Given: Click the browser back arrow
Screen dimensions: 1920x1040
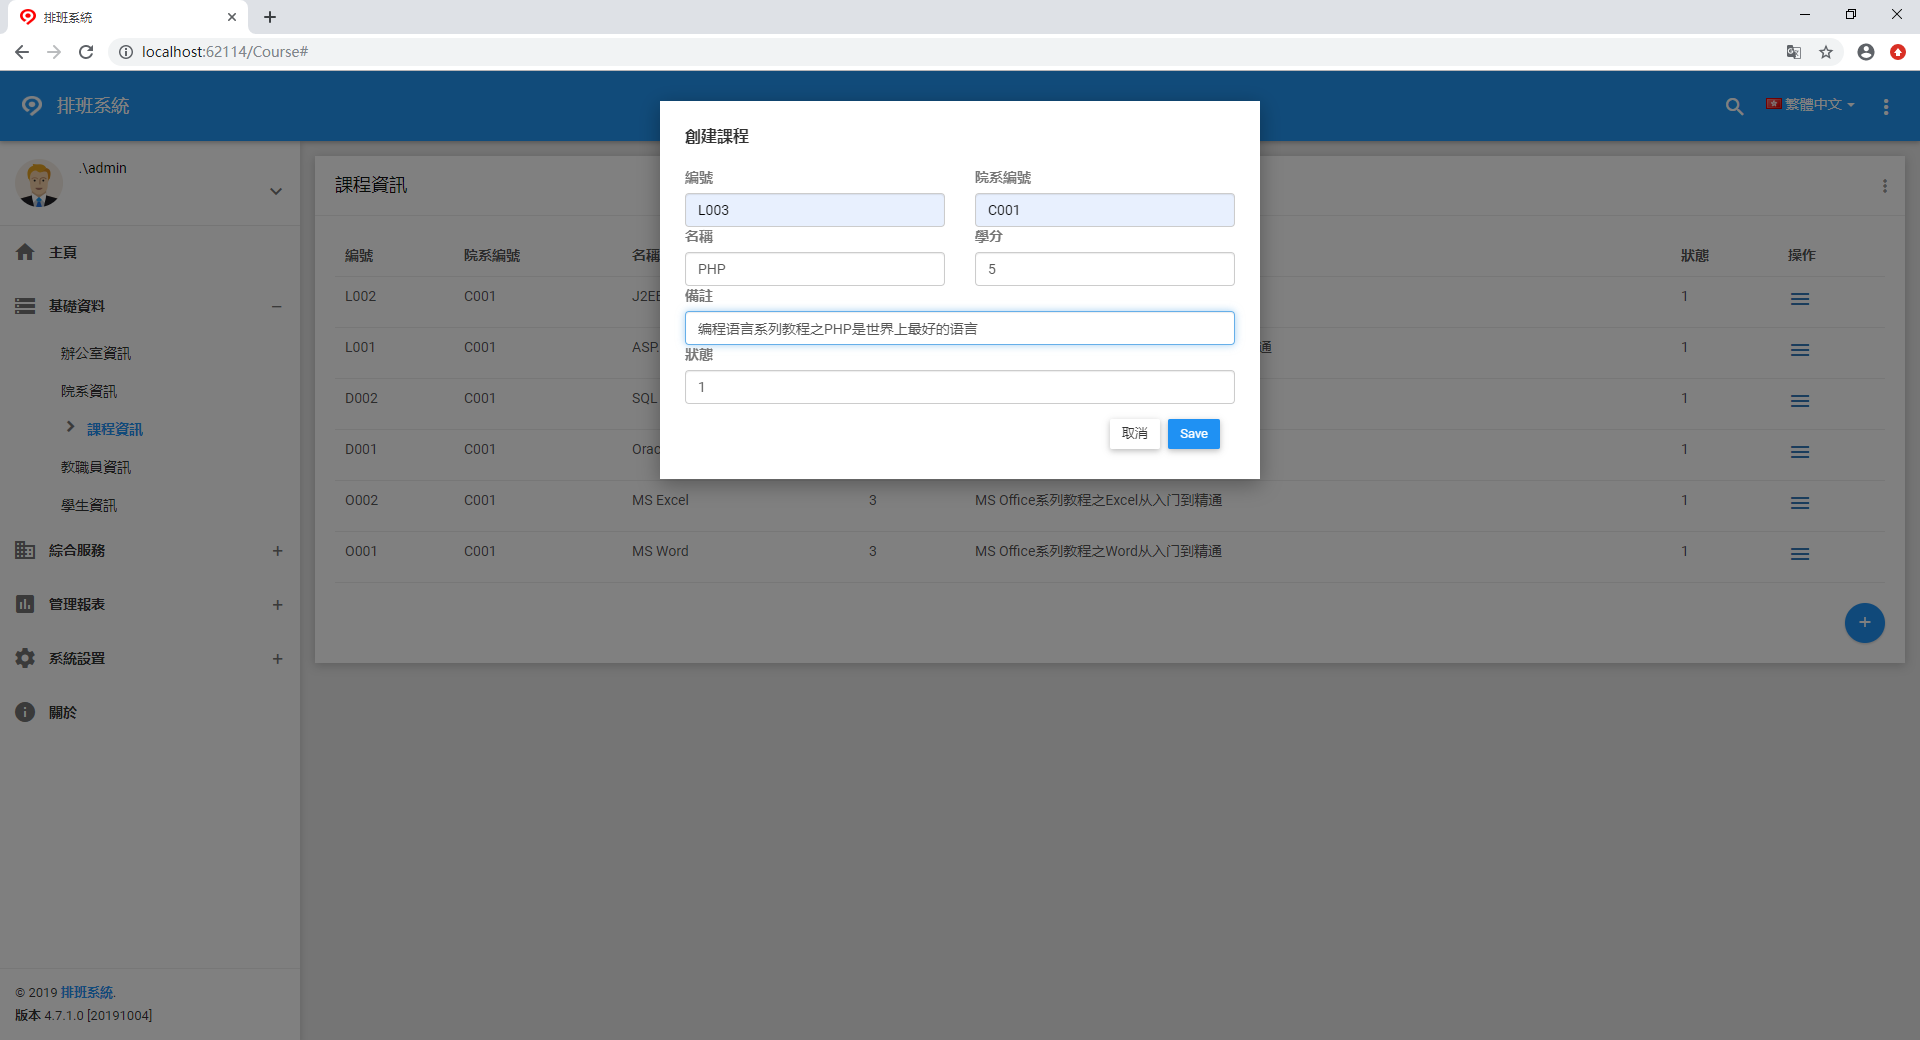Looking at the screenshot, I should [22, 52].
